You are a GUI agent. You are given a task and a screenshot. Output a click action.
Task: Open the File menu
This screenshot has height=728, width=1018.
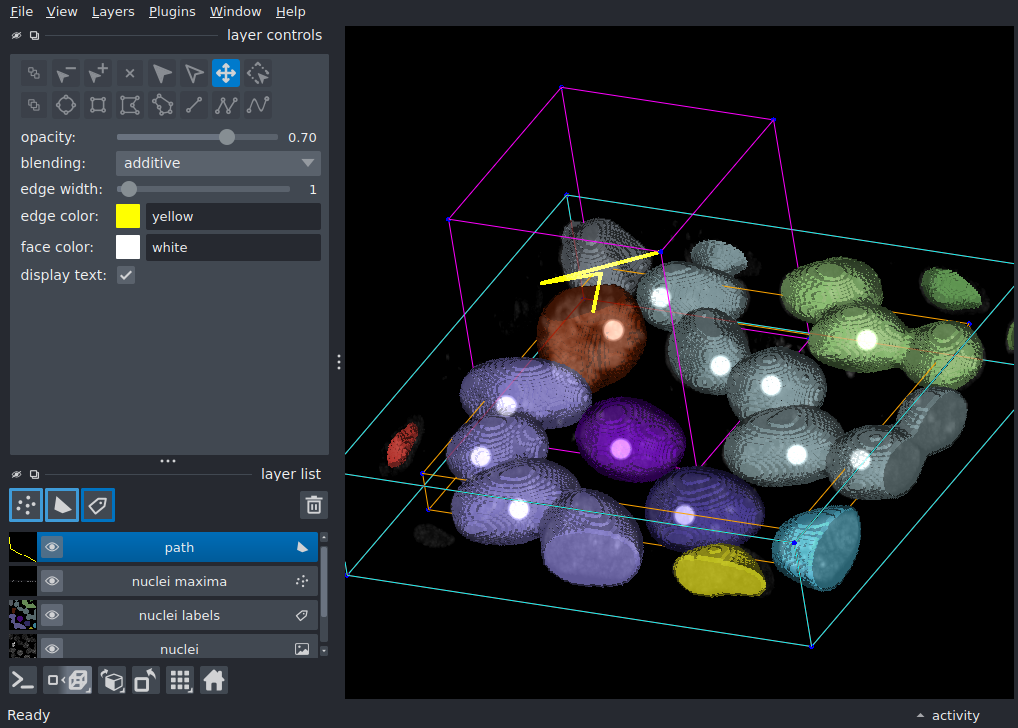pos(21,12)
